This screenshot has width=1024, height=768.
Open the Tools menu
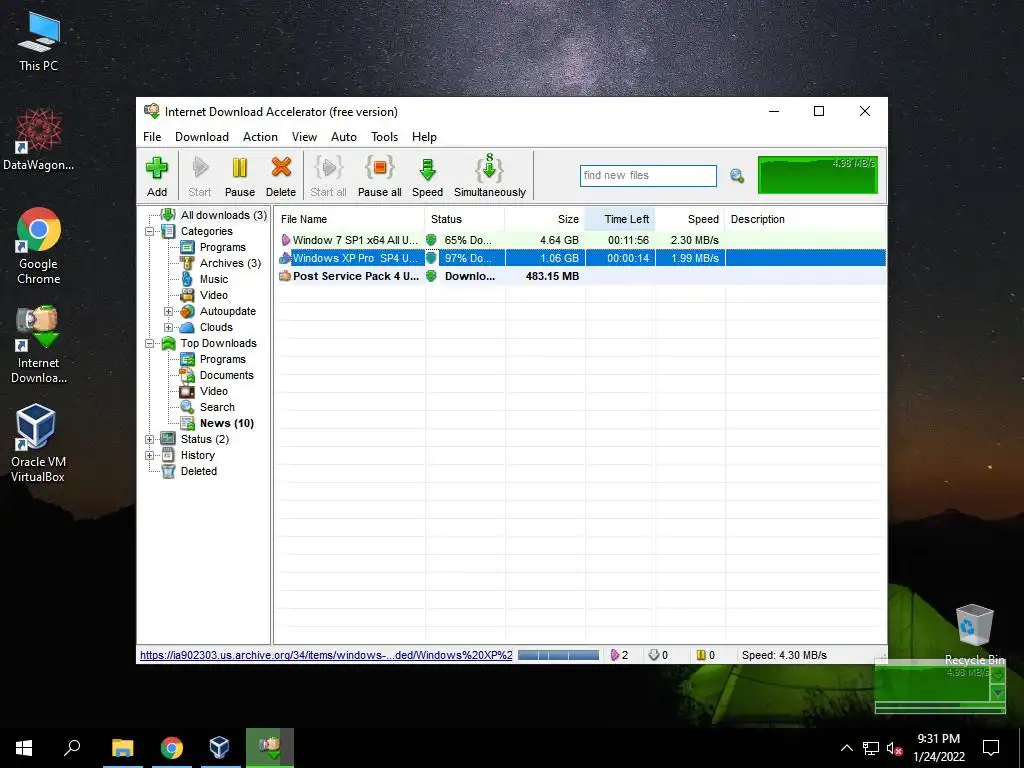tap(385, 136)
